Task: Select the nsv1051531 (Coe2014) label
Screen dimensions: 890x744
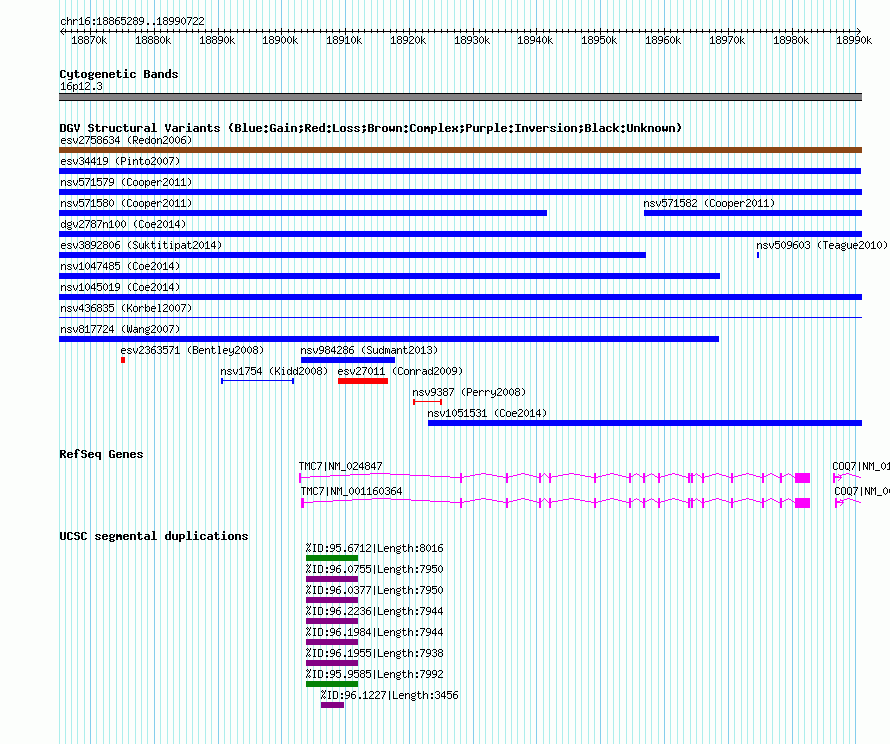Action: pyautogui.click(x=487, y=413)
